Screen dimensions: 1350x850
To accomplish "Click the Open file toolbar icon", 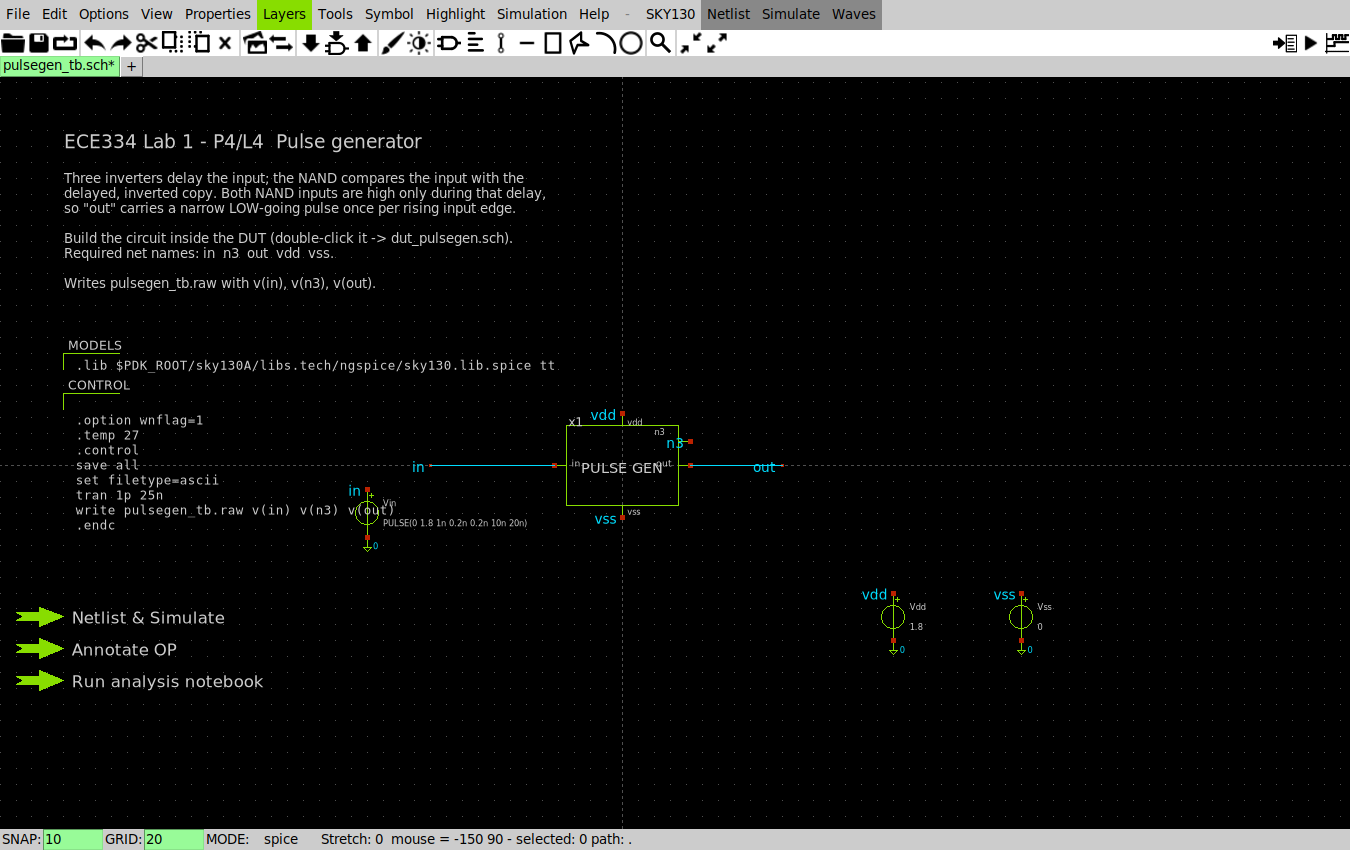I will coord(13,43).
